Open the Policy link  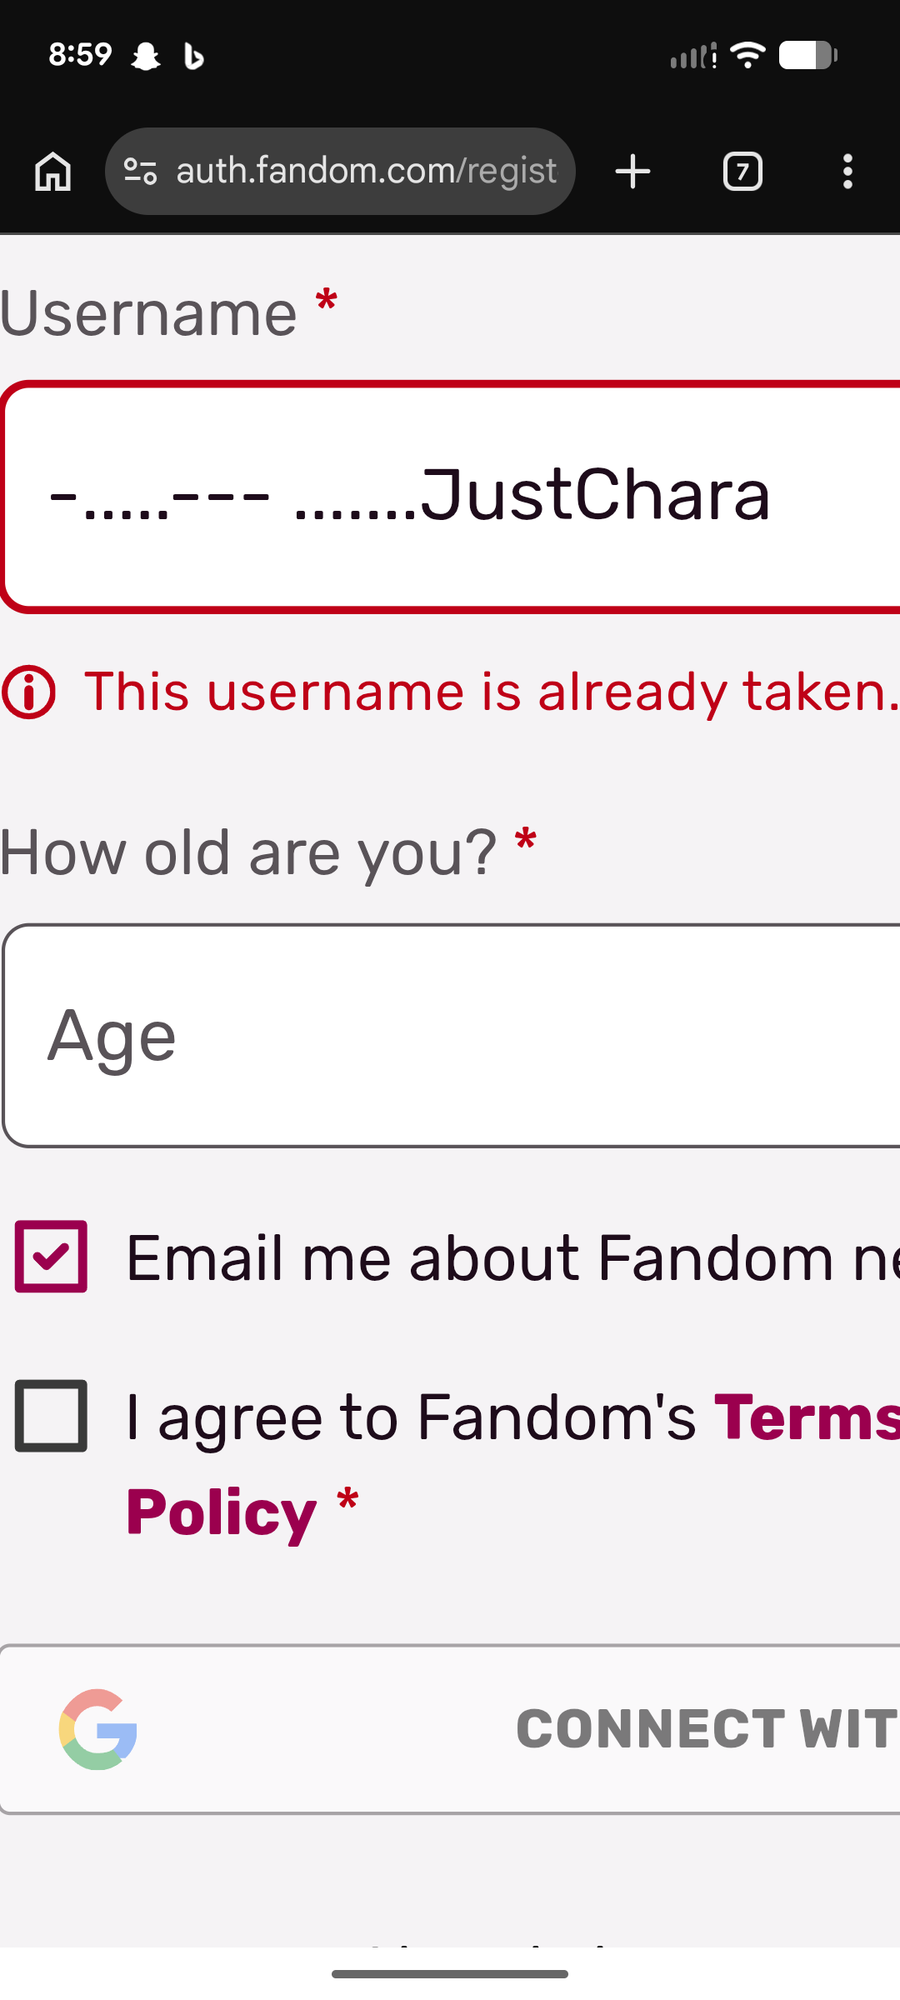click(x=221, y=1512)
